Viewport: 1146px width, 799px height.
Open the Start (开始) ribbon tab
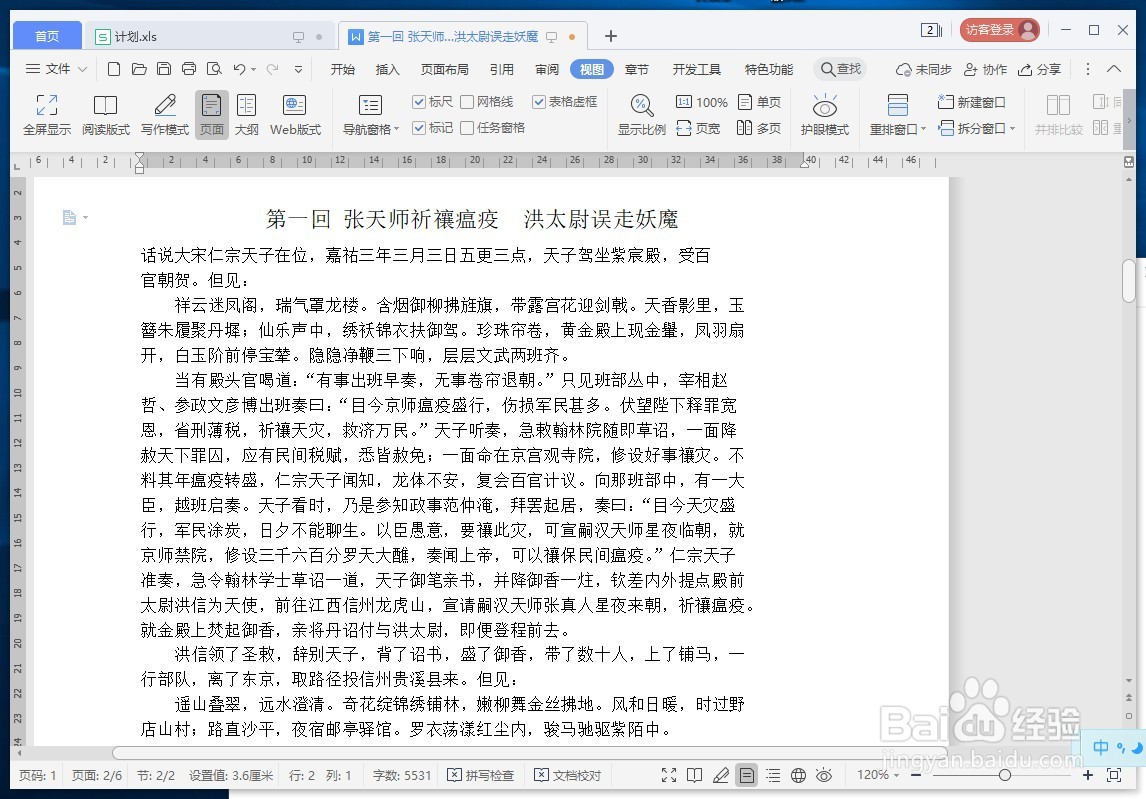342,69
